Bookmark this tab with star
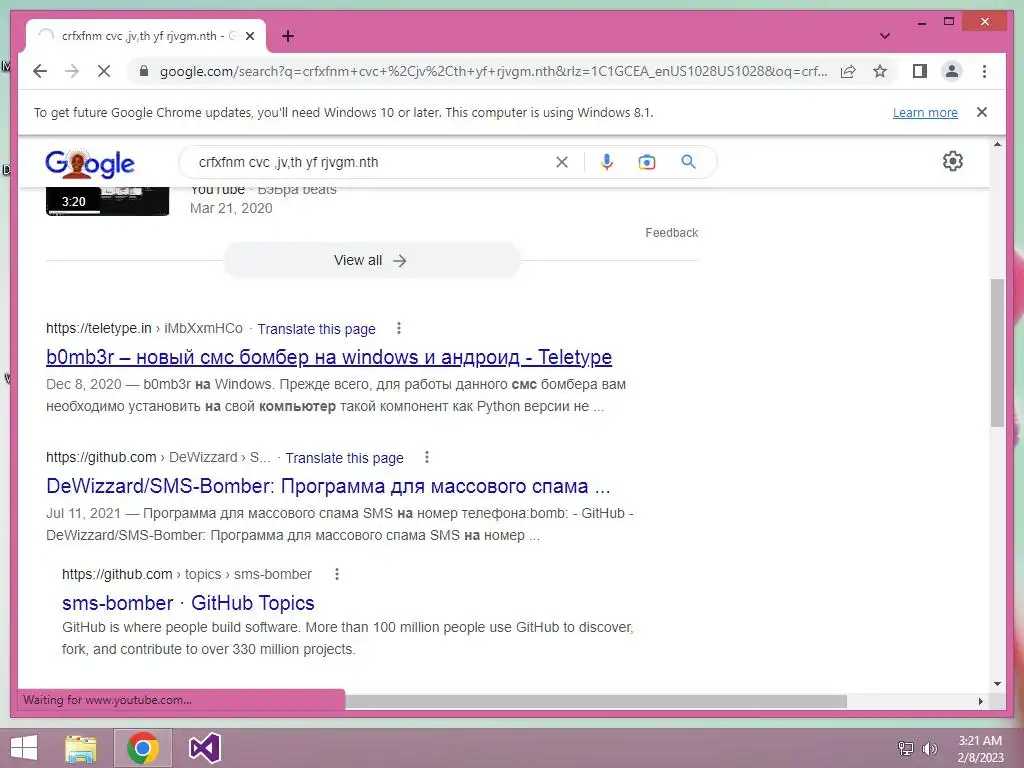Screen dimensions: 1024x768 click(880, 71)
